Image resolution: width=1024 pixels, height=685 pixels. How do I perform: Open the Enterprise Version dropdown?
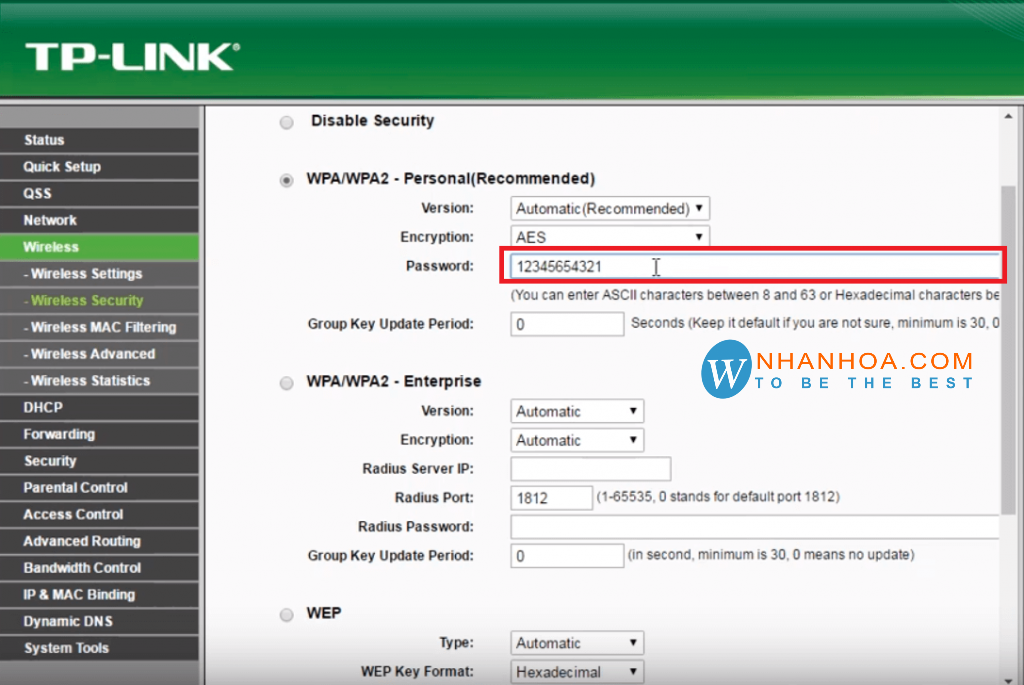click(576, 411)
